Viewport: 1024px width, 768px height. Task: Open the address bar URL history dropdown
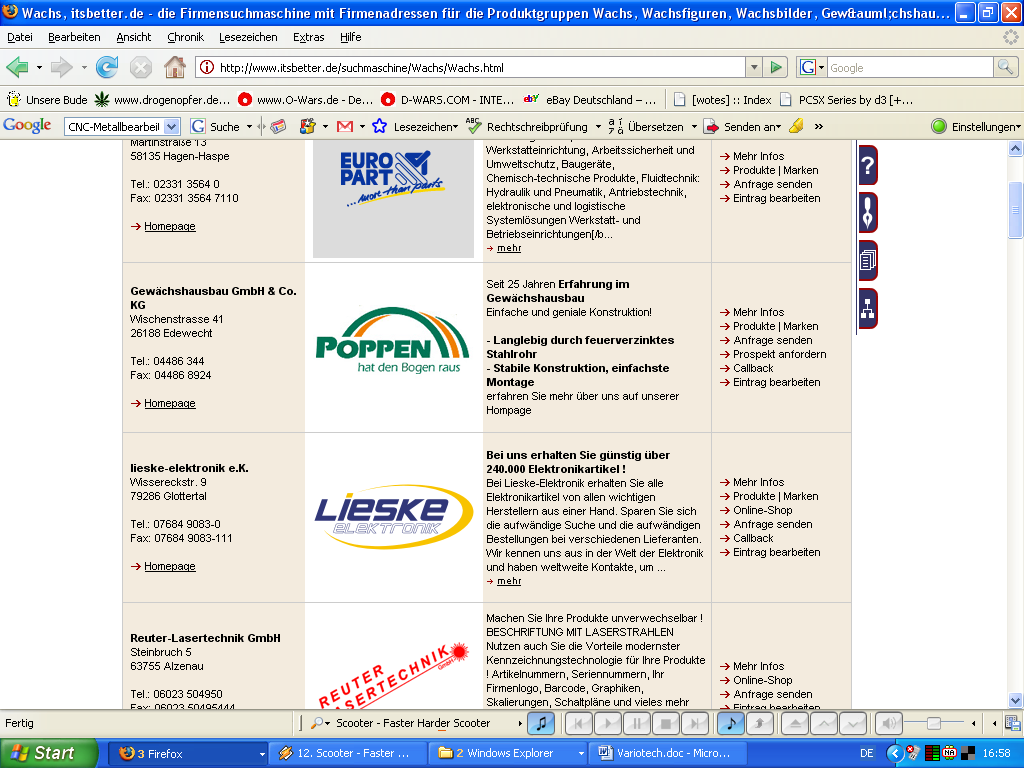[x=754, y=67]
